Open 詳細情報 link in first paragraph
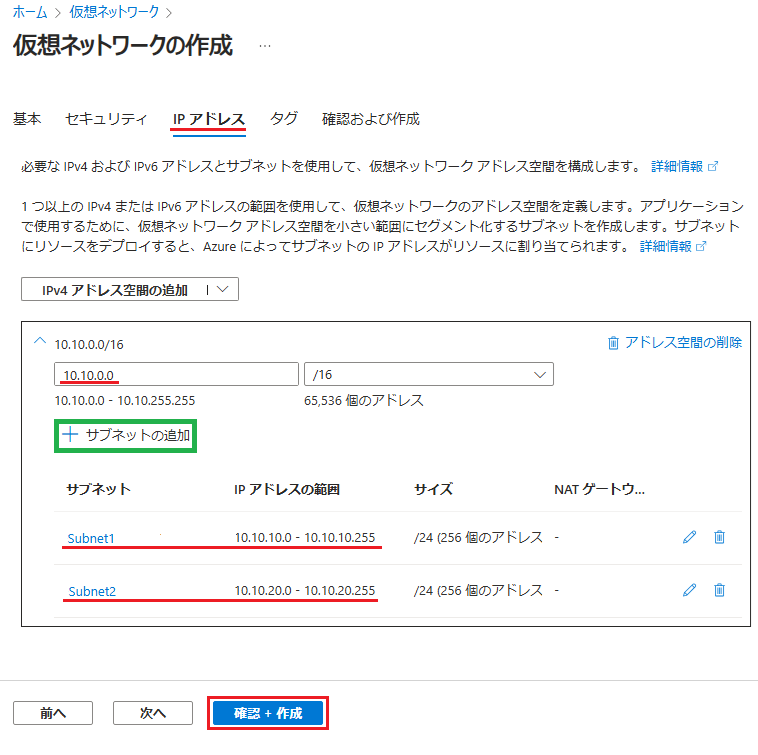 (677, 167)
